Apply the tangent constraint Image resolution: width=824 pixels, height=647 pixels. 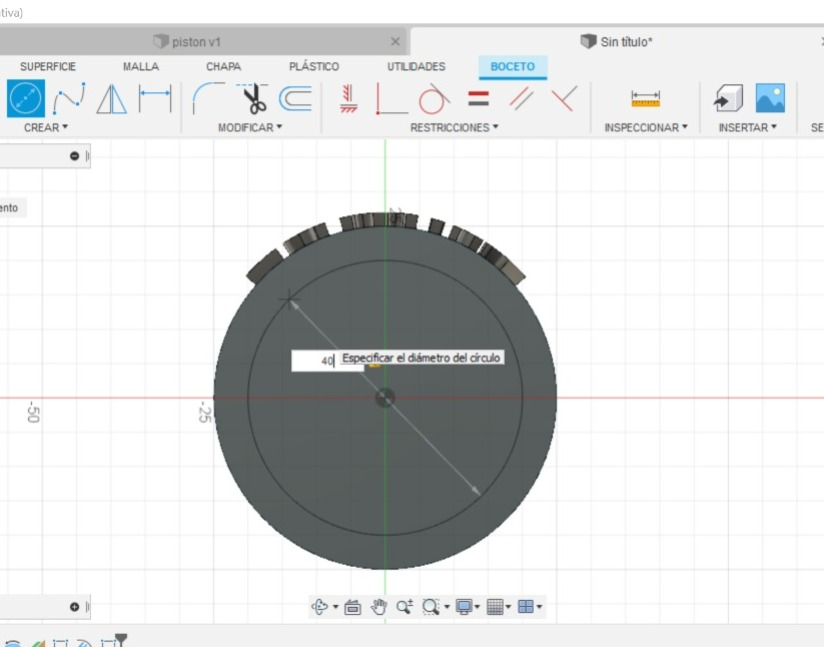[x=434, y=99]
